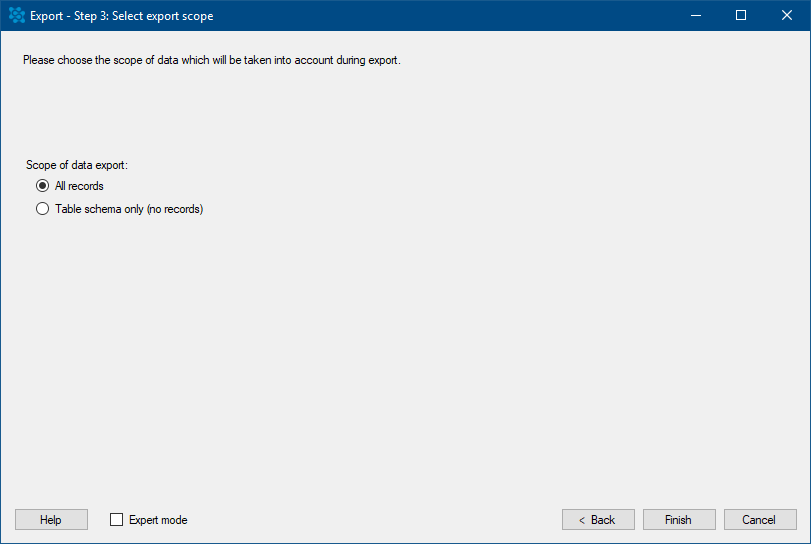Maximize the Export wizard window
Image resolution: width=811 pixels, height=544 pixels.
click(x=741, y=16)
